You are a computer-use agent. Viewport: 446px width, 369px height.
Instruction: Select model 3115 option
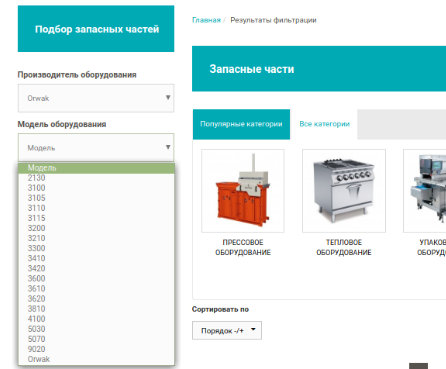(x=96, y=218)
